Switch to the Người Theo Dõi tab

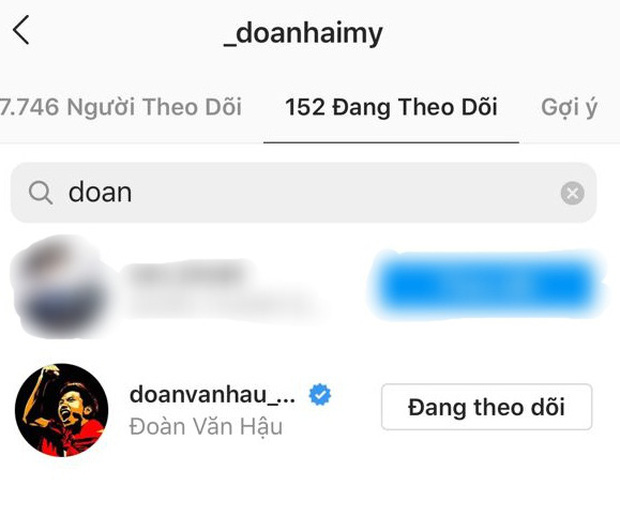click(x=121, y=107)
